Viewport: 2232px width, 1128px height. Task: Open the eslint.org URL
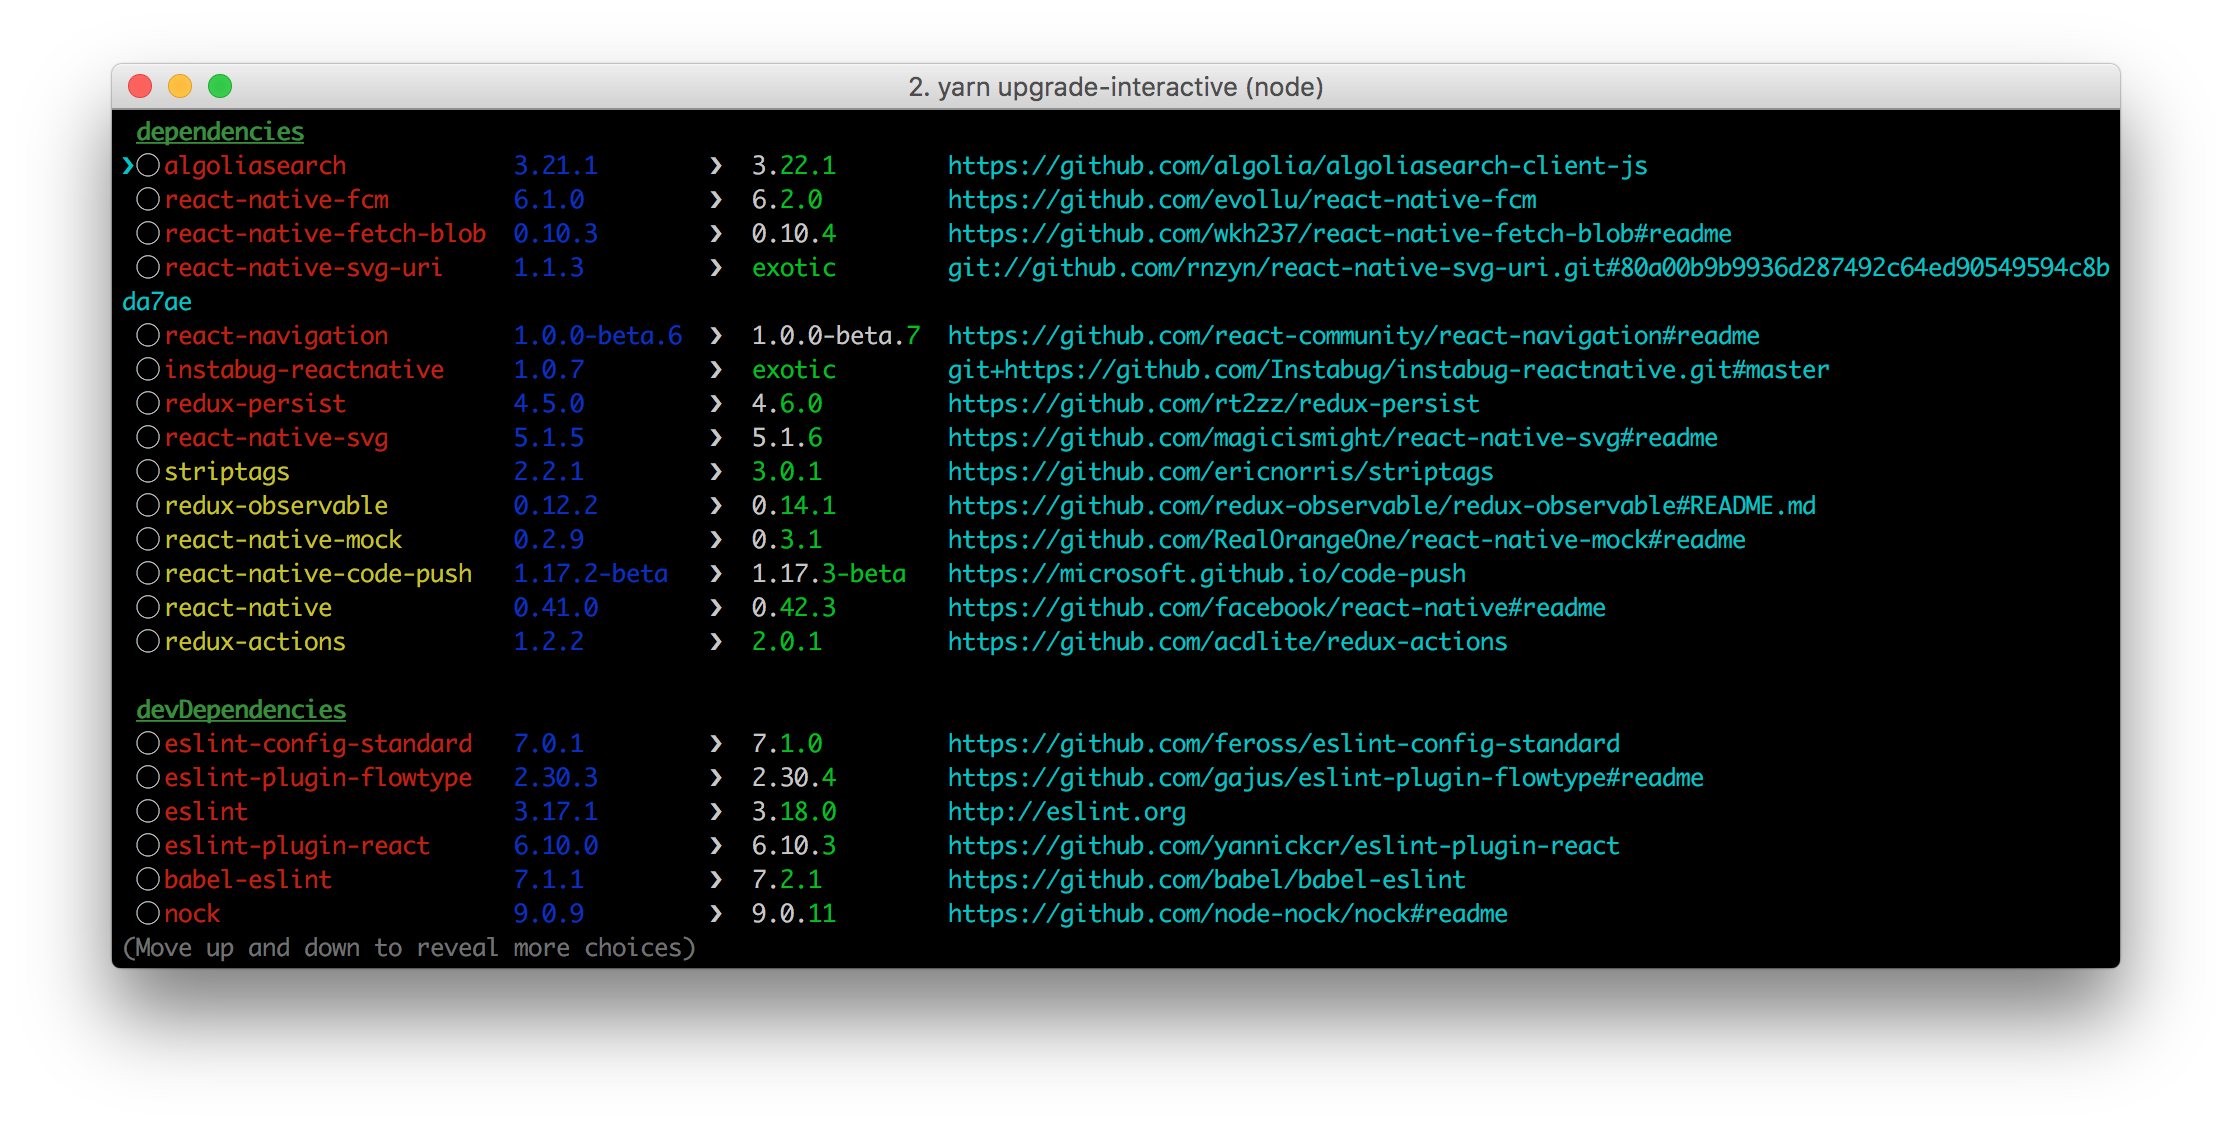pyautogui.click(x=1066, y=812)
